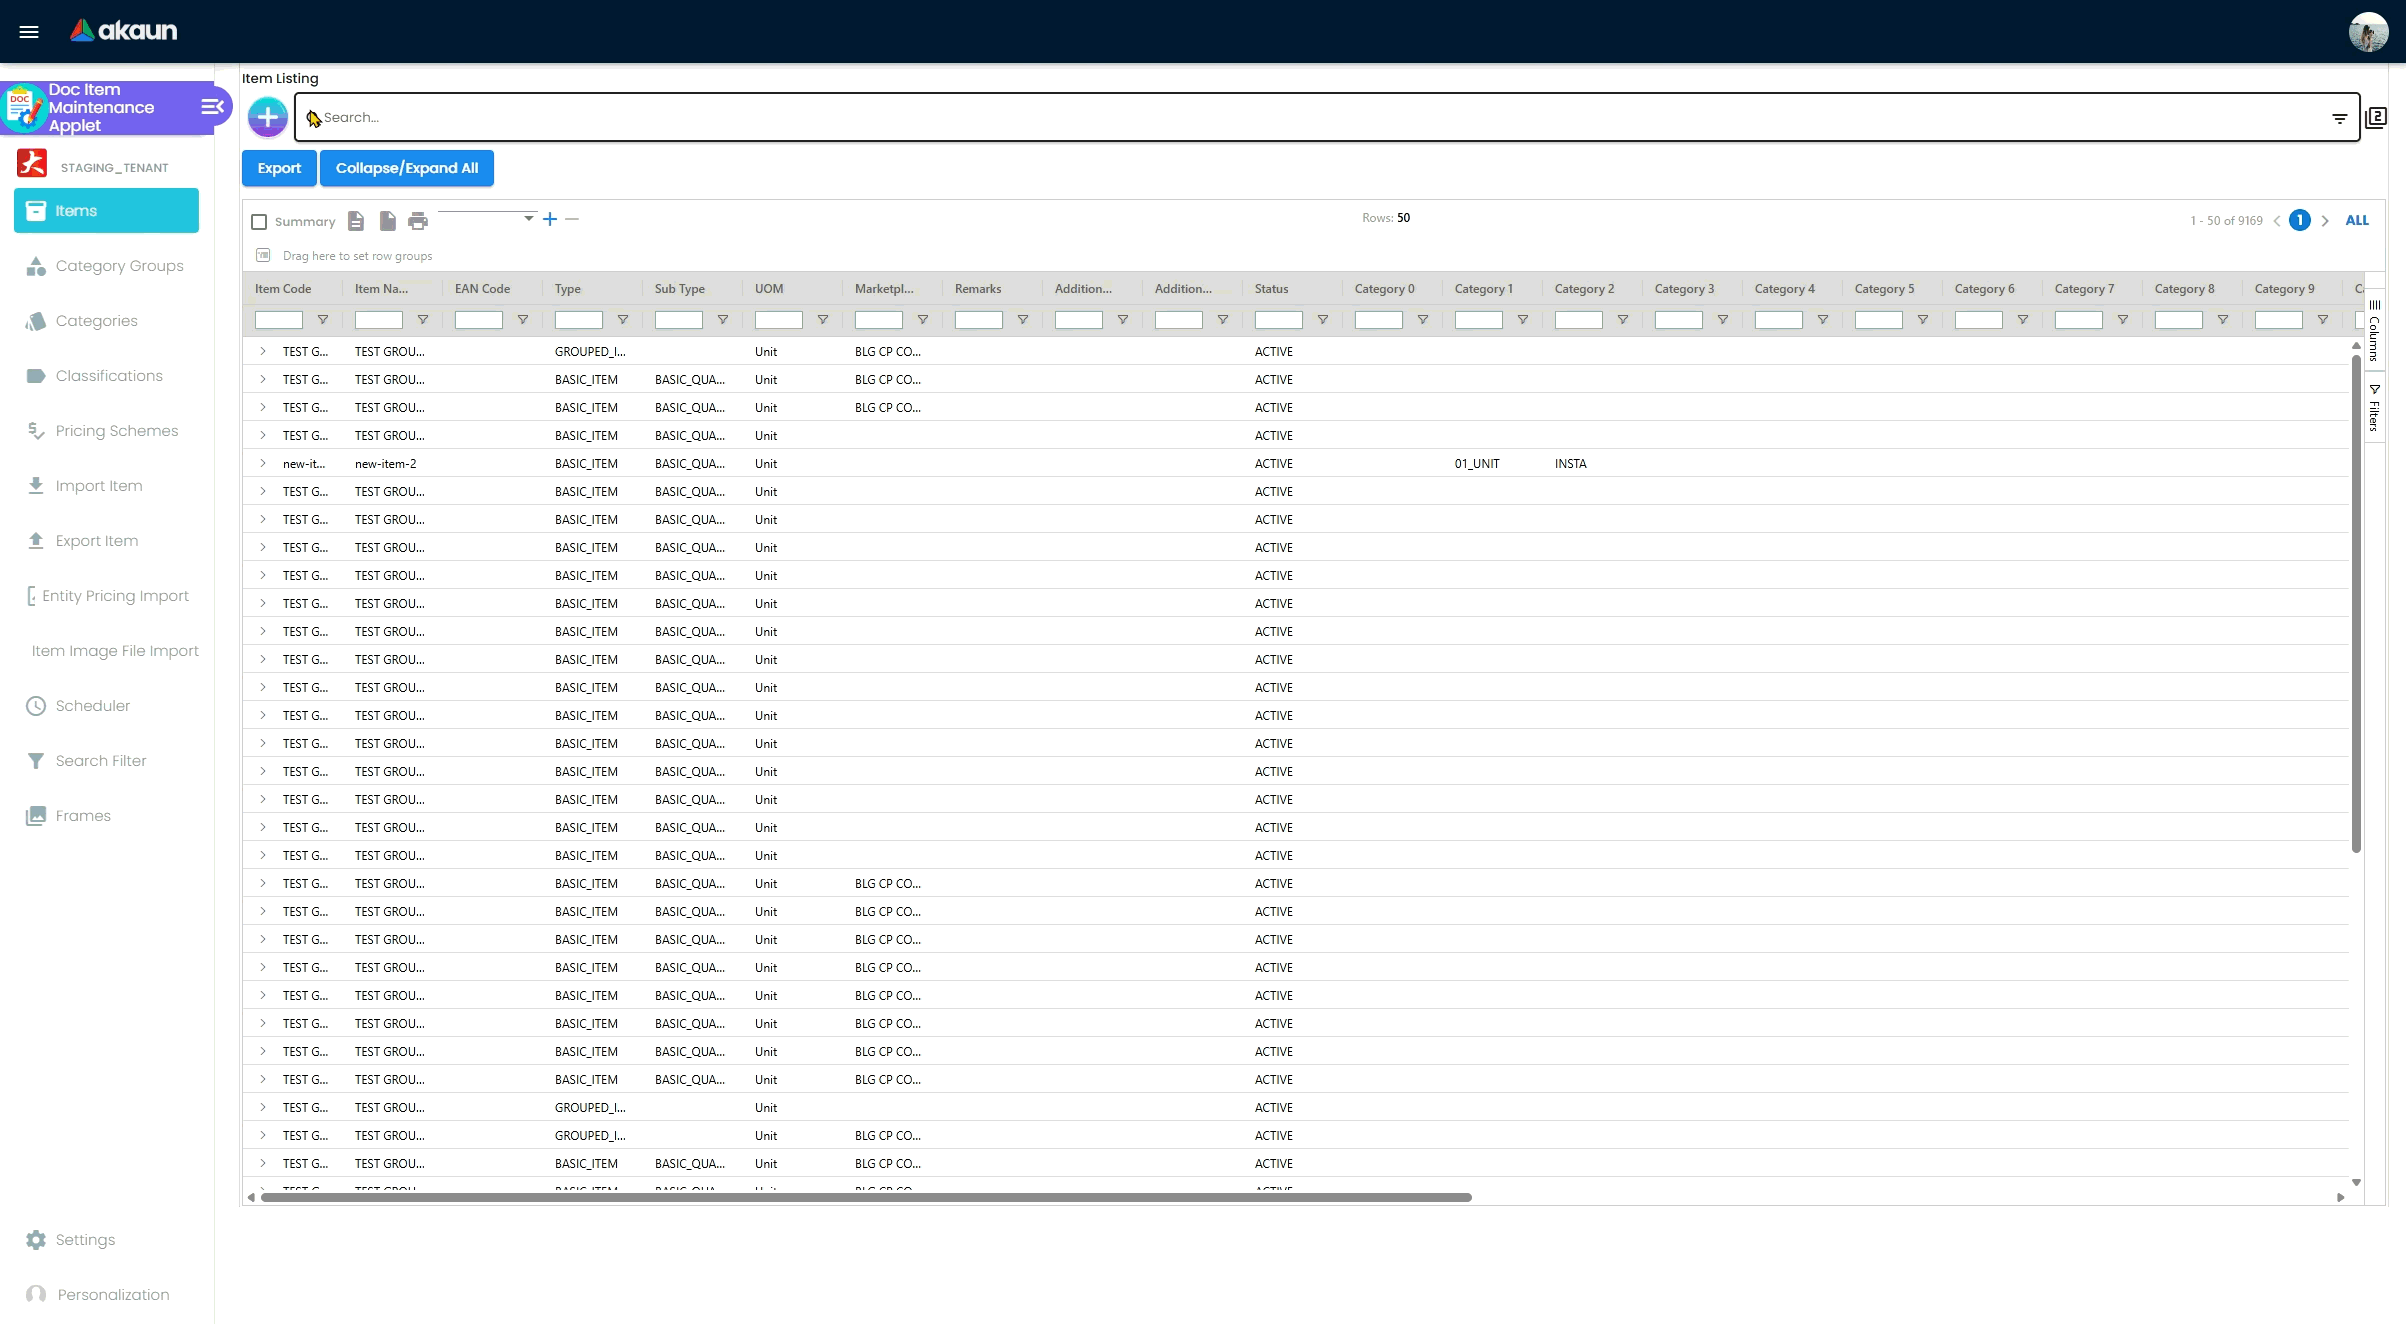The height and width of the screenshot is (1324, 2406).
Task: Click Collapse/Expand All button
Action: pos(406,168)
